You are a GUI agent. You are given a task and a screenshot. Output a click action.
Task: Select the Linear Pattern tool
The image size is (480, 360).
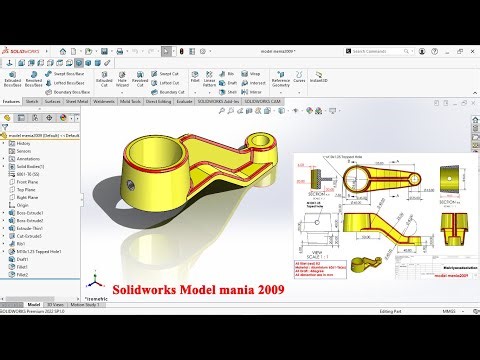pyautogui.click(x=209, y=79)
